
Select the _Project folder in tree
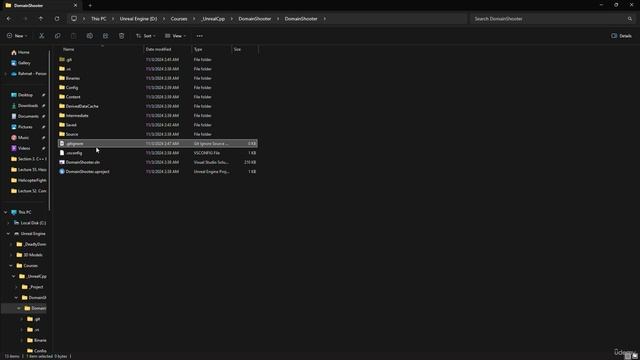pyautogui.click(x=33, y=287)
